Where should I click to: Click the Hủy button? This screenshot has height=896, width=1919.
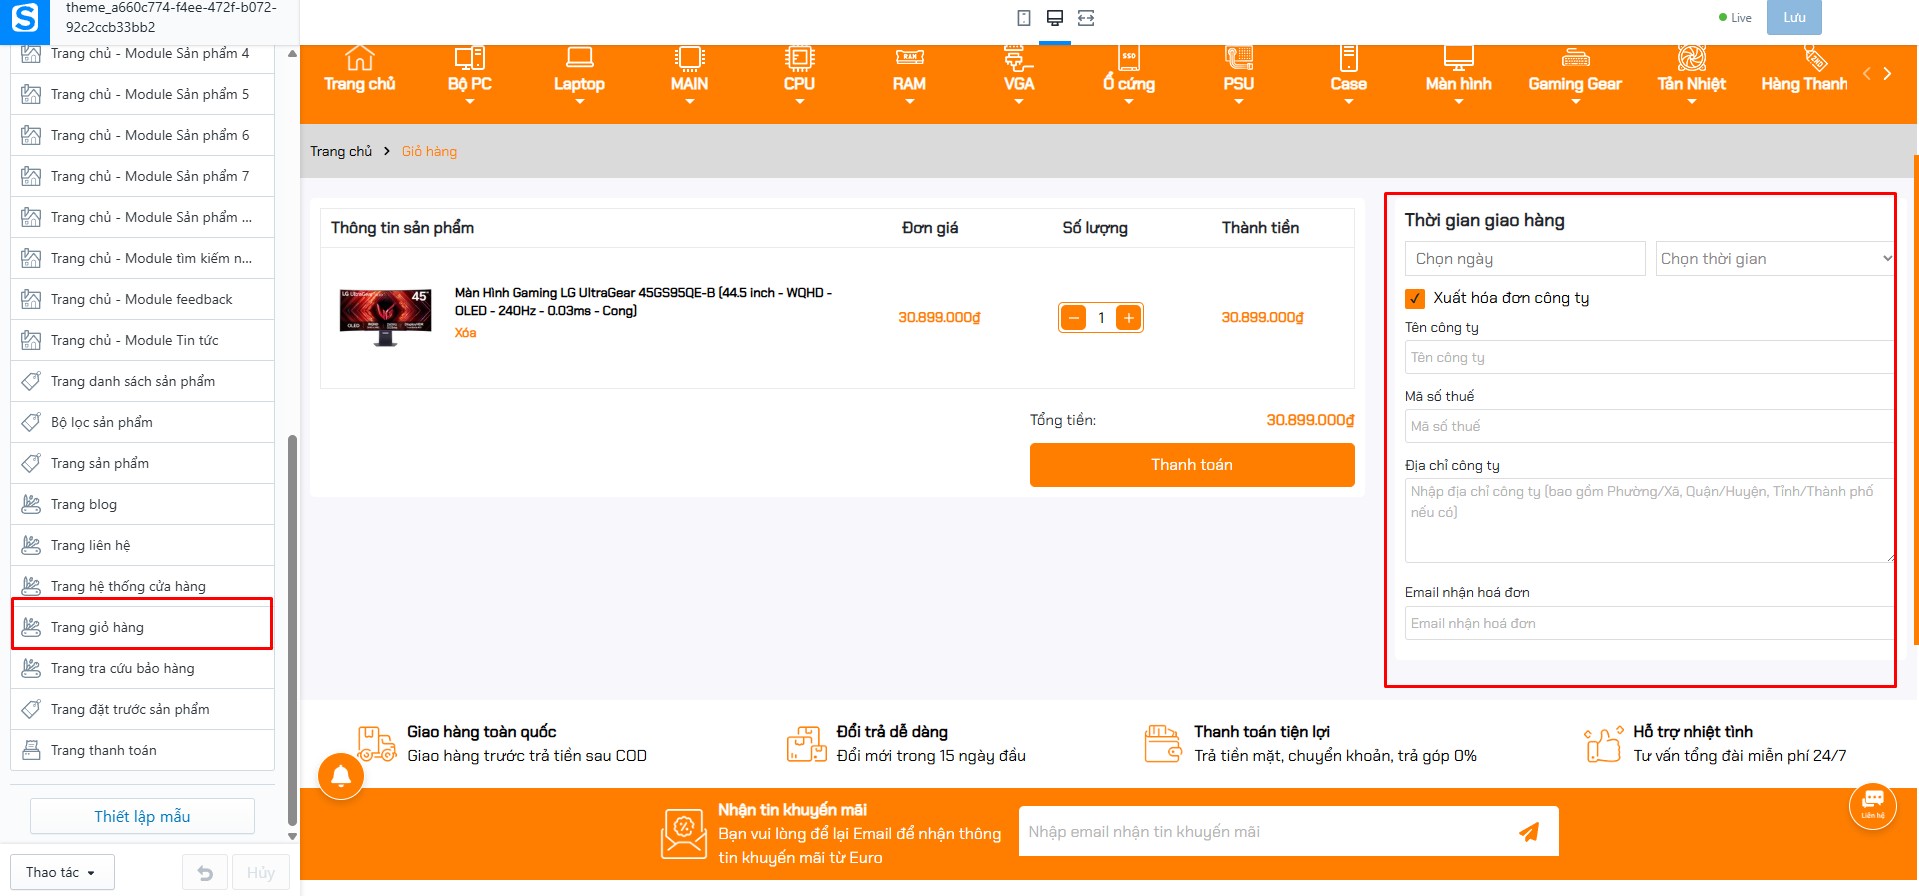point(261,873)
